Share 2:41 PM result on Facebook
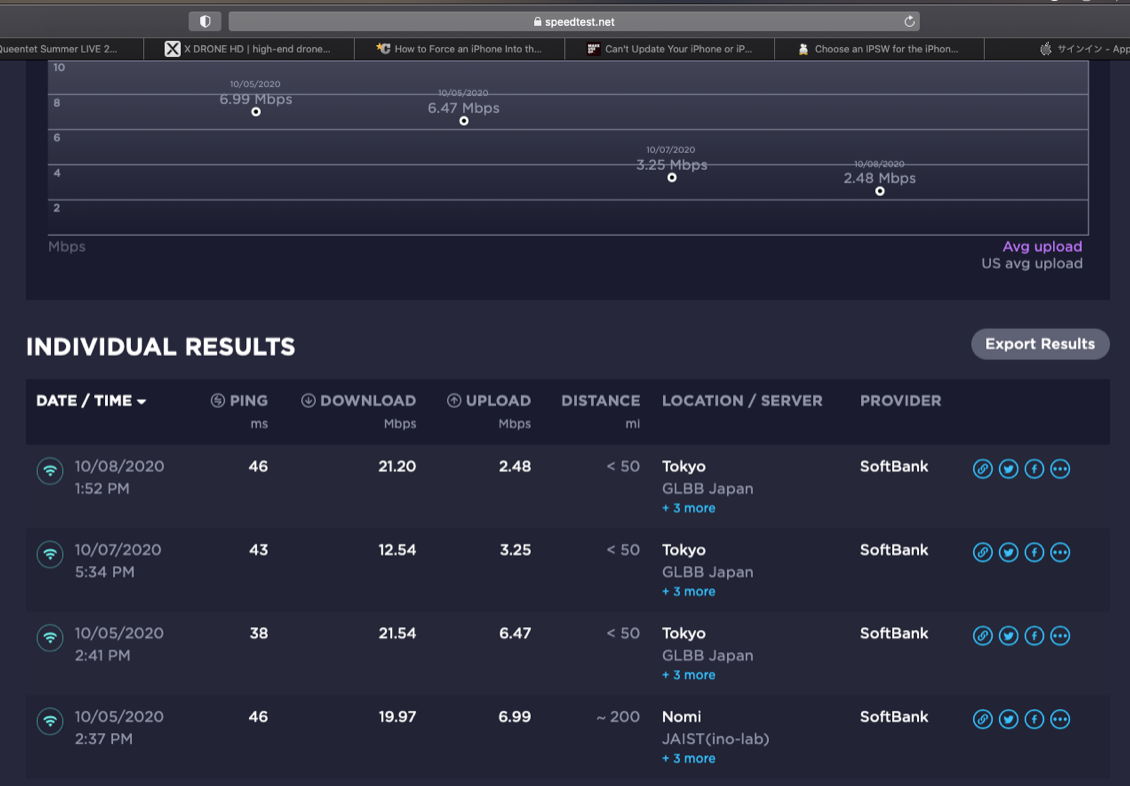1130x786 pixels. pos(1034,636)
